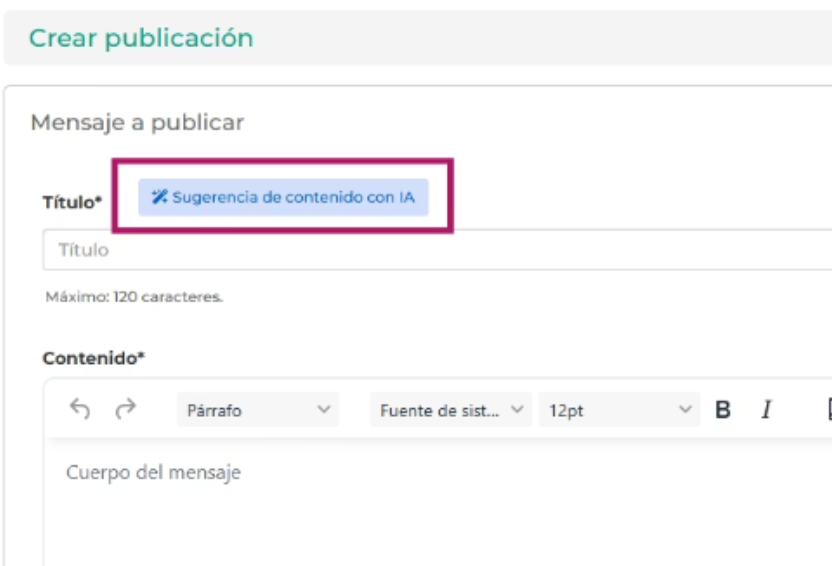Focus the Título input field
832x566 pixels.
[x=437, y=250]
